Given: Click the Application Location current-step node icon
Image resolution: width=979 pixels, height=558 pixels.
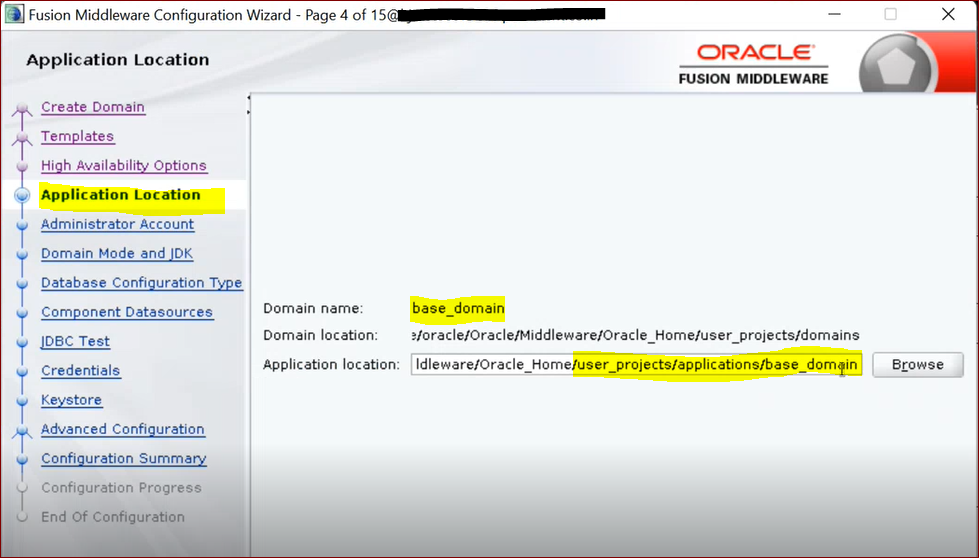Looking at the screenshot, I should (x=22, y=195).
